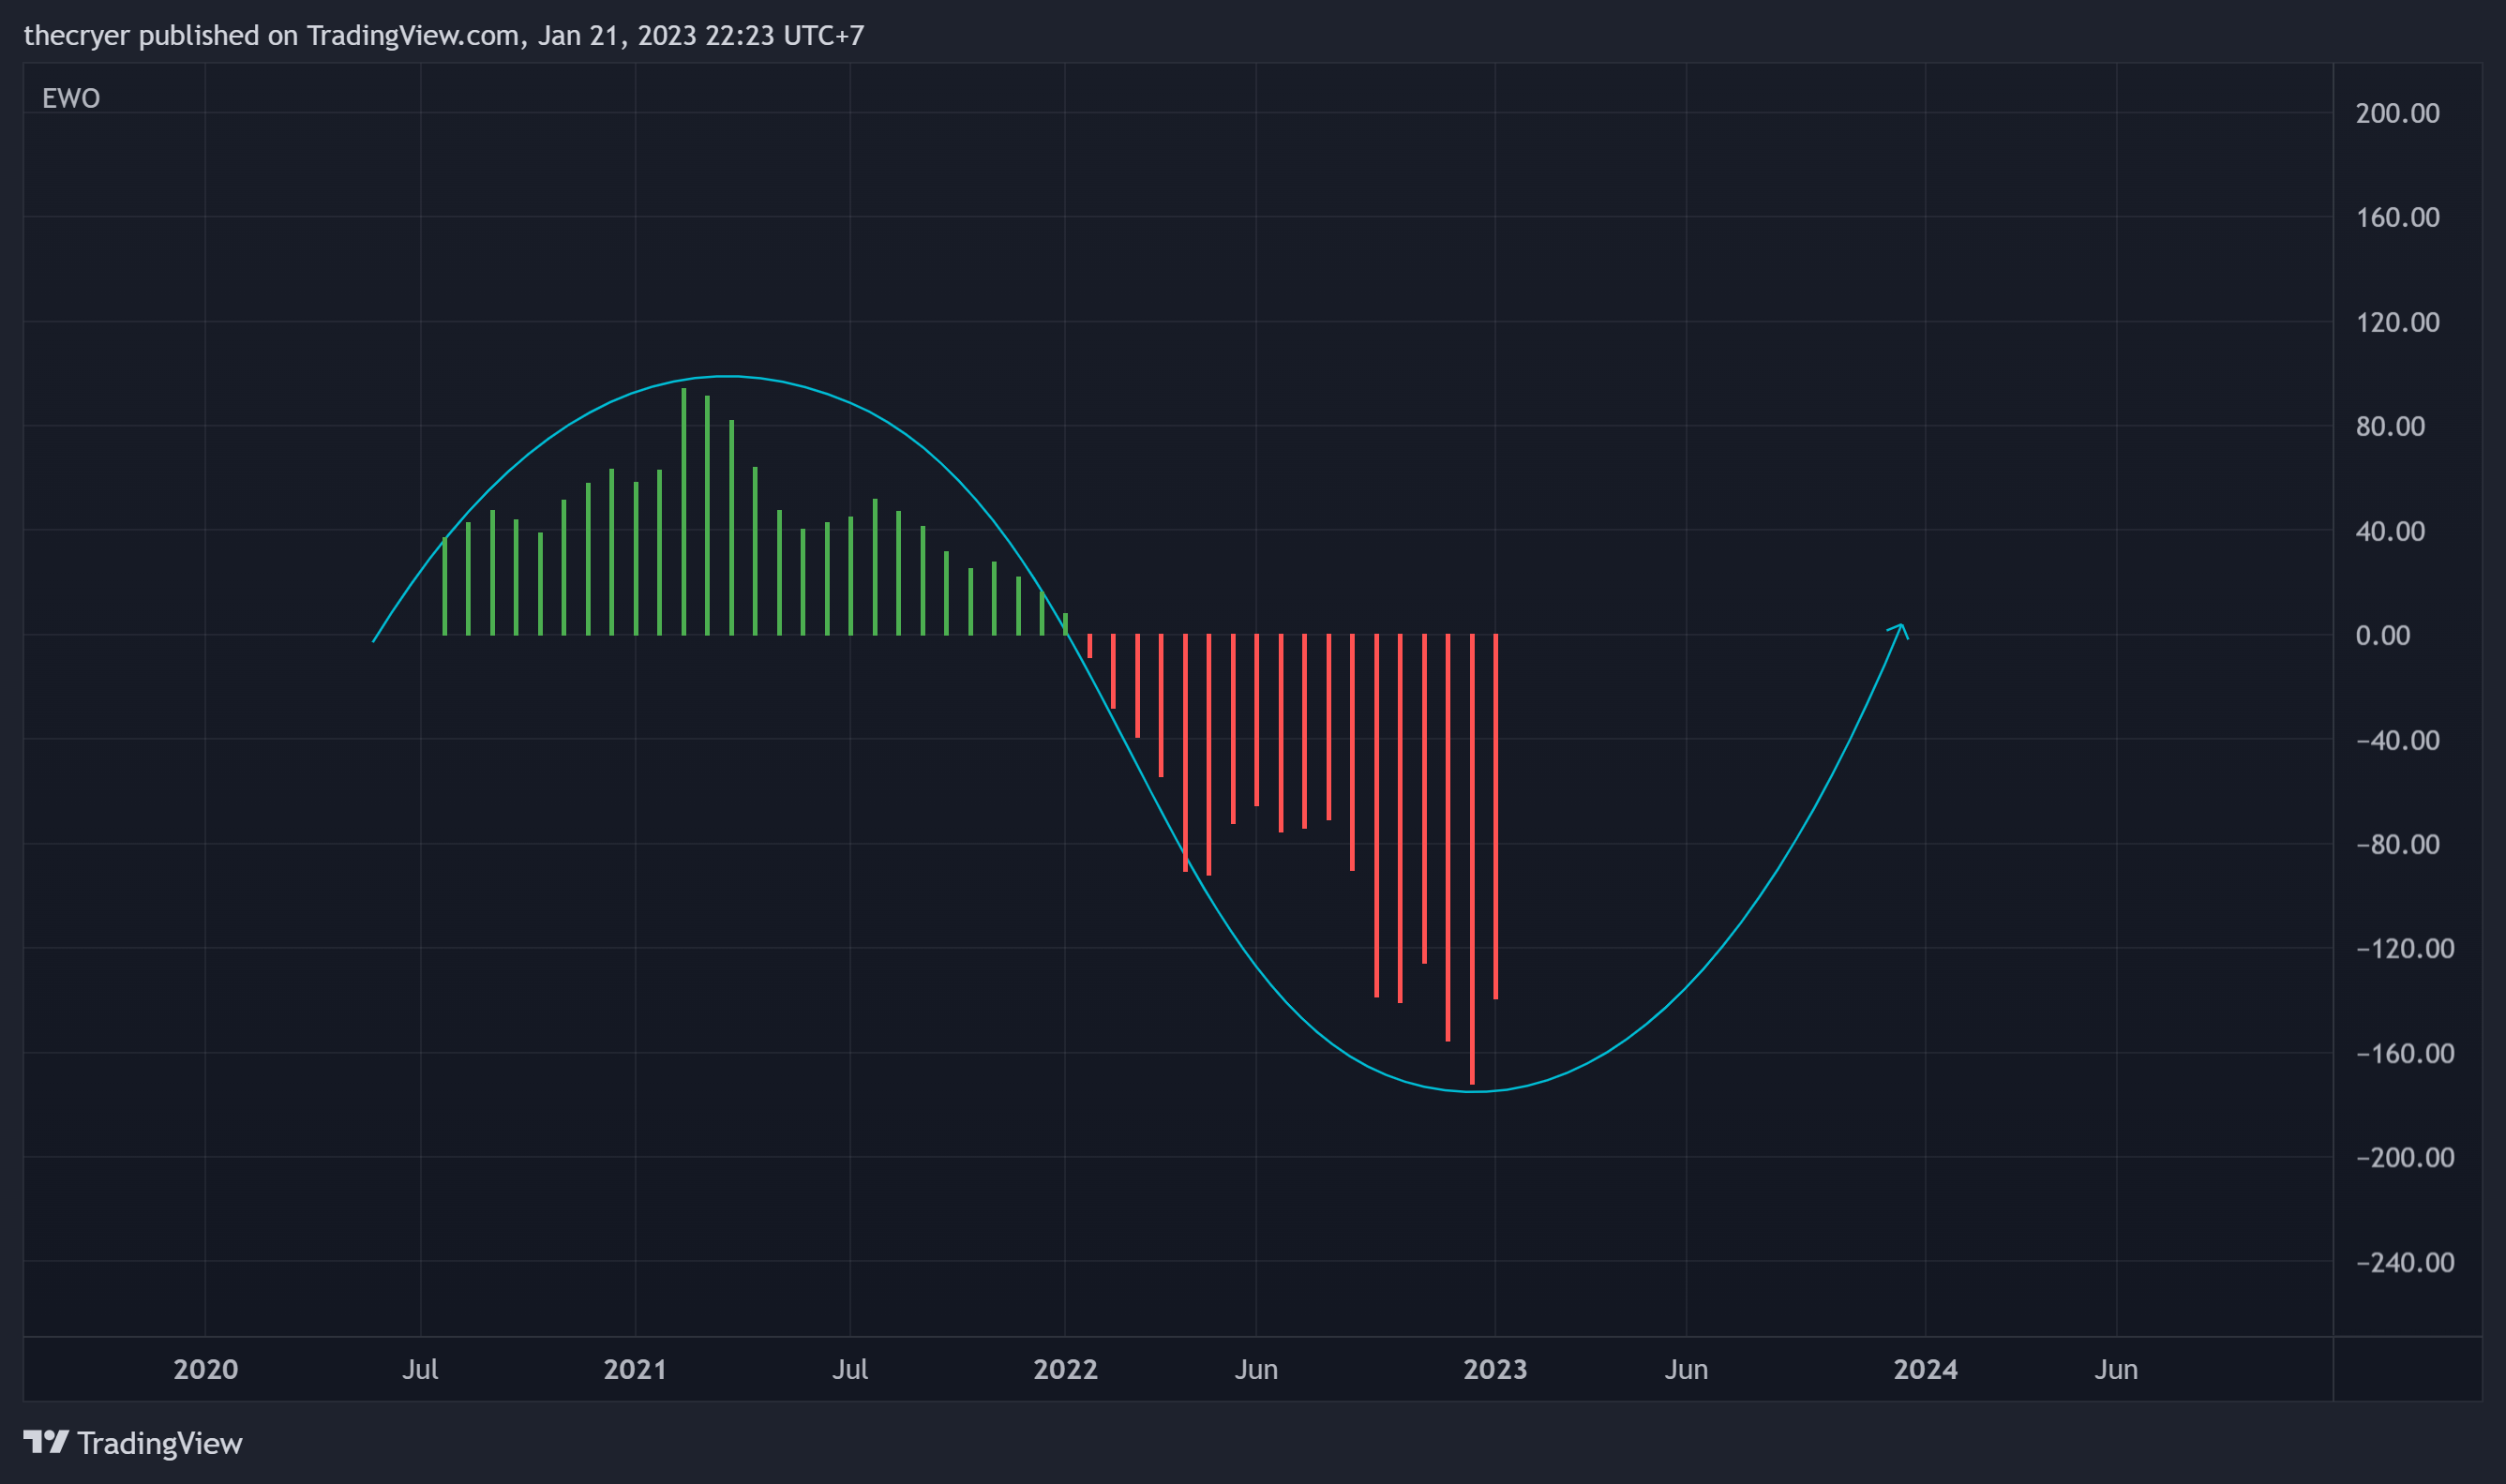The height and width of the screenshot is (1484, 2506).
Task: Click the -240.00 price scale label
Action: [x=2405, y=1262]
